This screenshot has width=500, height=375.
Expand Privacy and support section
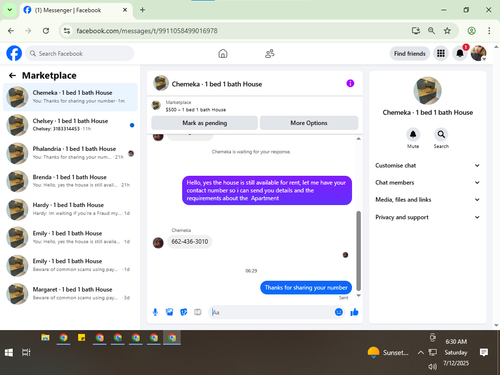point(427,217)
